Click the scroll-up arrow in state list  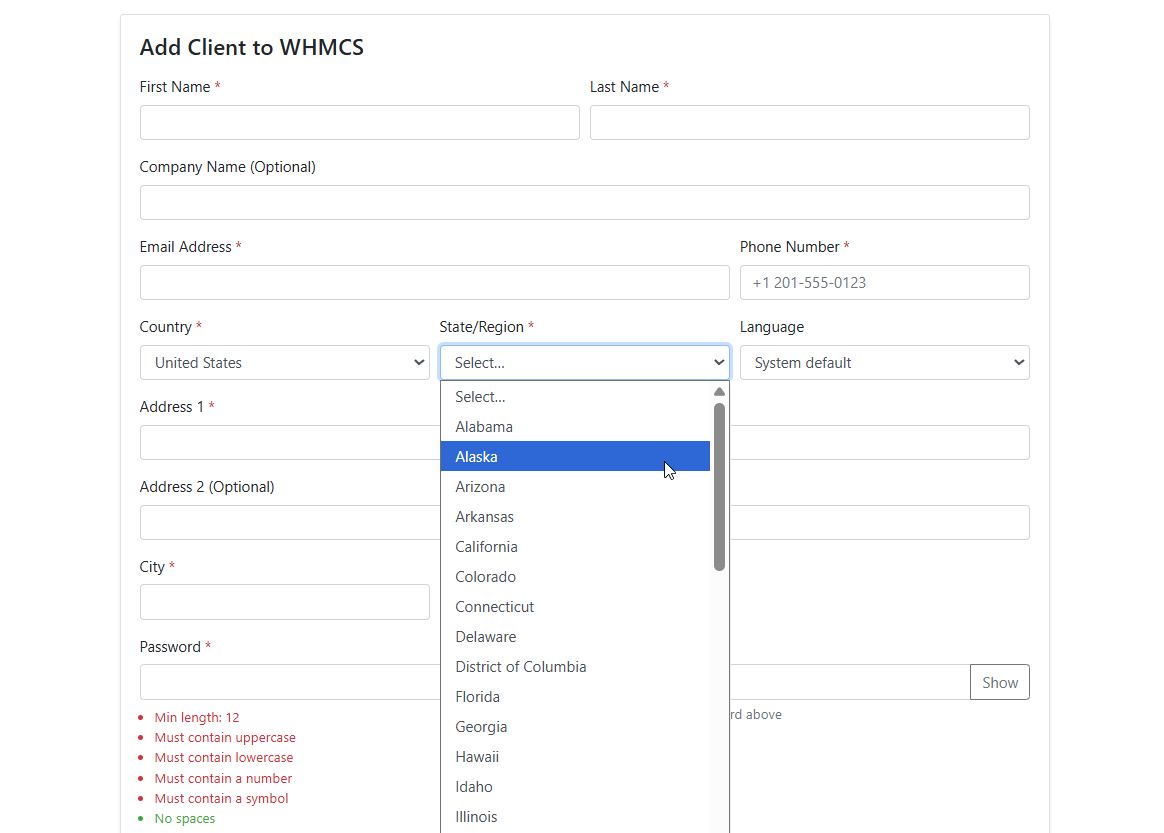719,392
